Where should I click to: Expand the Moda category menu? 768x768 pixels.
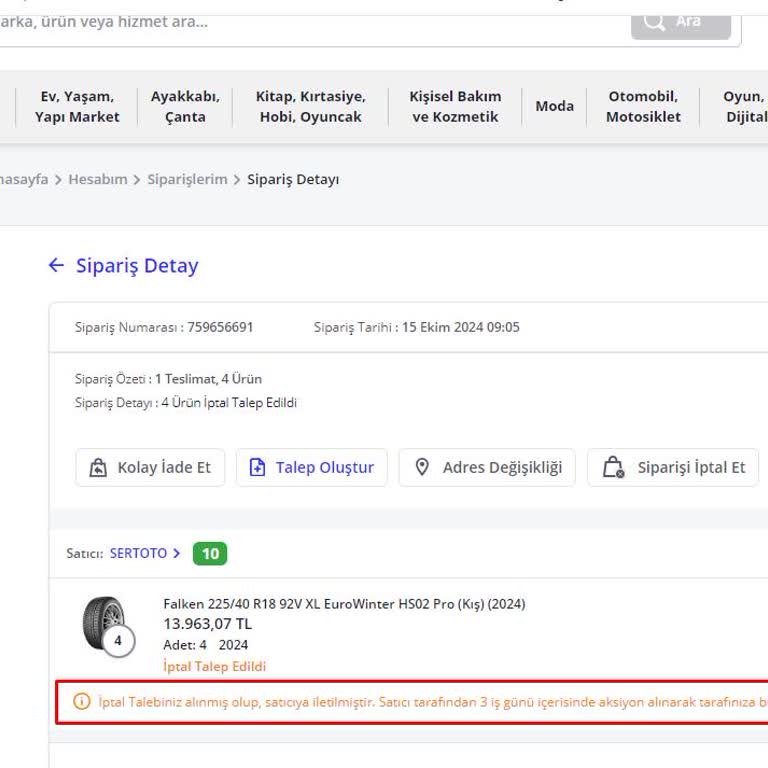[x=554, y=106]
